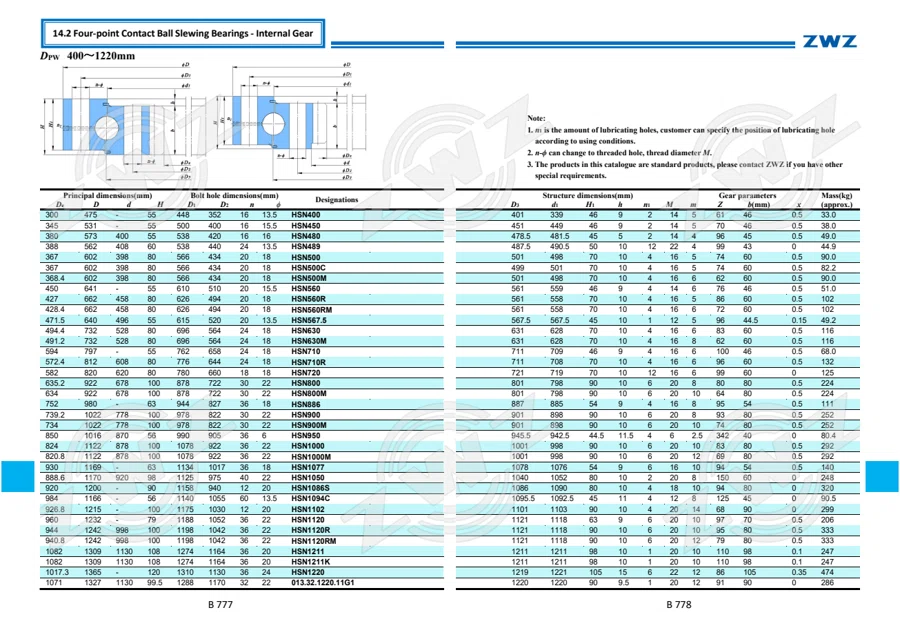
Task: Click the 'Bolt hole dimensions(mm)' column header
Action: point(234,196)
